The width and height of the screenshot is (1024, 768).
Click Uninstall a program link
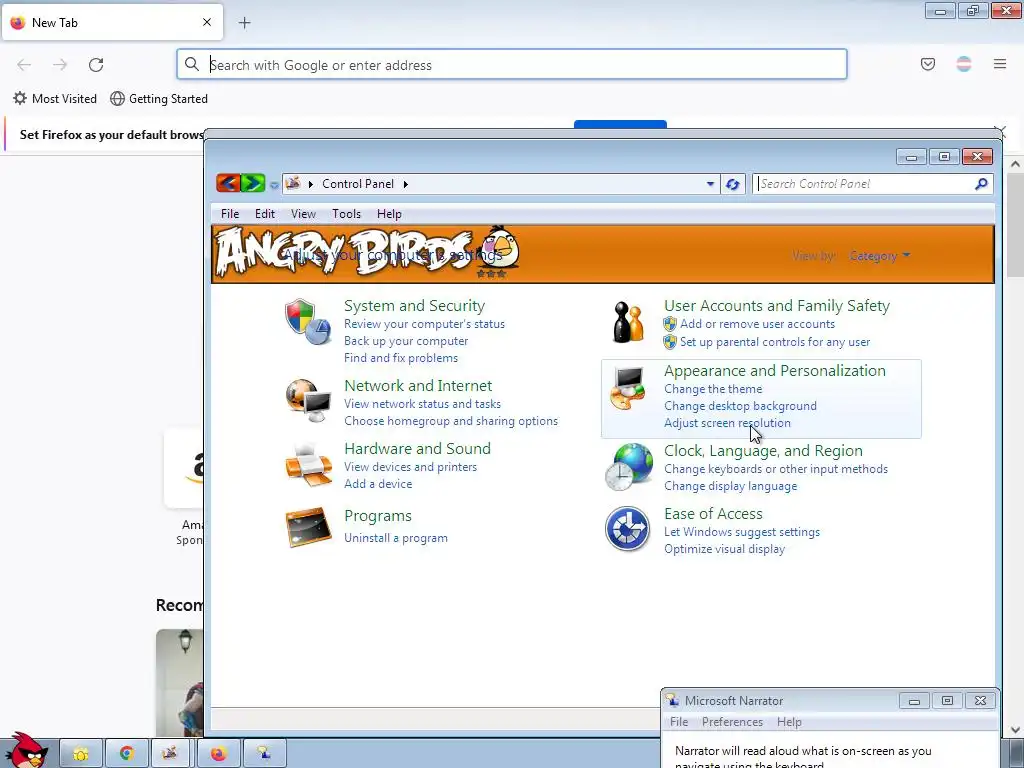click(x=396, y=538)
